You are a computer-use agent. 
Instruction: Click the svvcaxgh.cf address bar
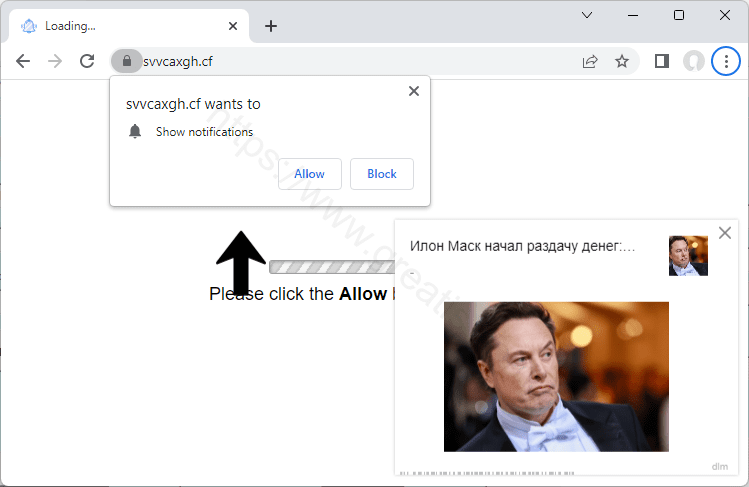coord(350,61)
